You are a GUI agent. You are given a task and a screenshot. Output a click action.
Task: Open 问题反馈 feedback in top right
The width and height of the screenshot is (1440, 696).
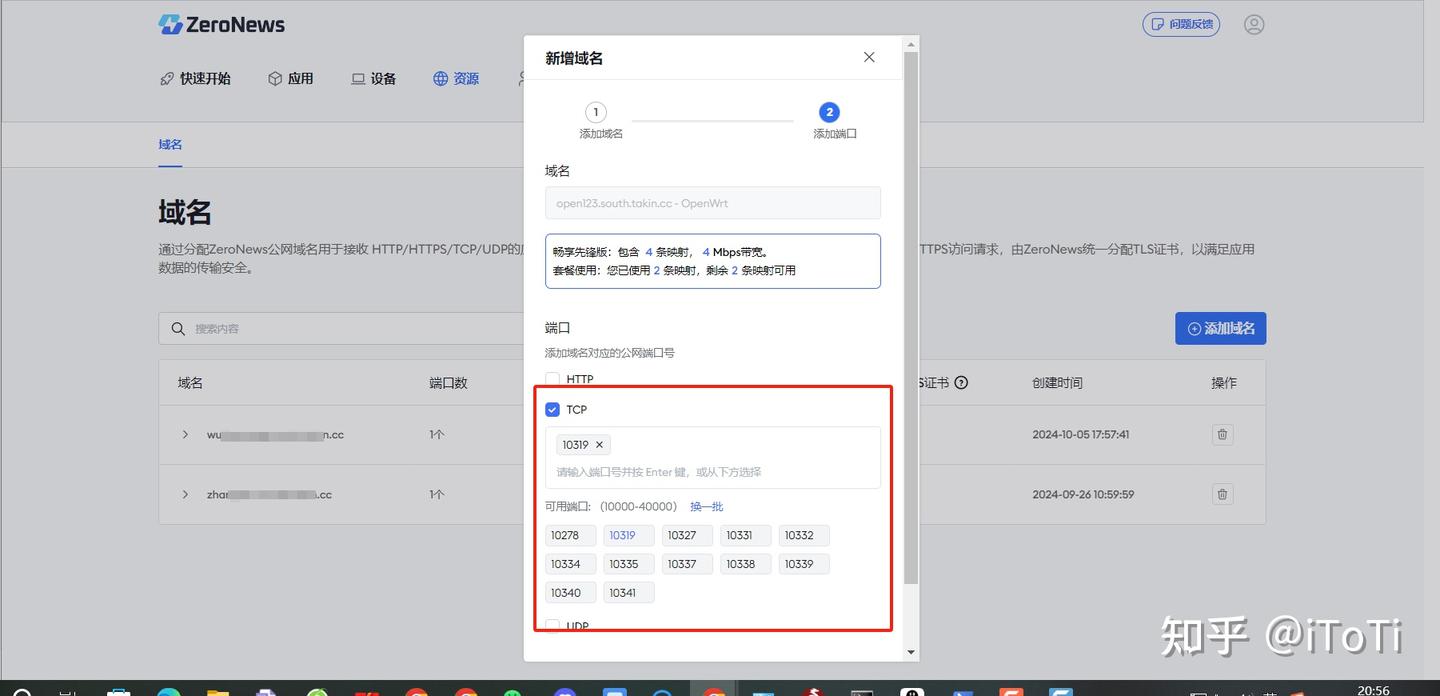point(1181,23)
